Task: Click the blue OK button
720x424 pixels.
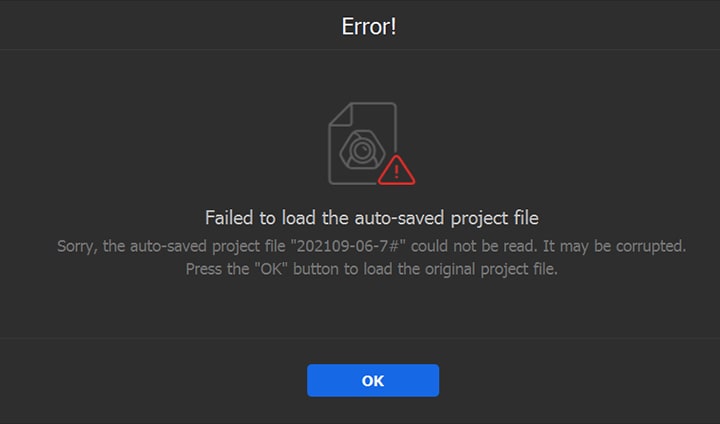Action: point(372,380)
